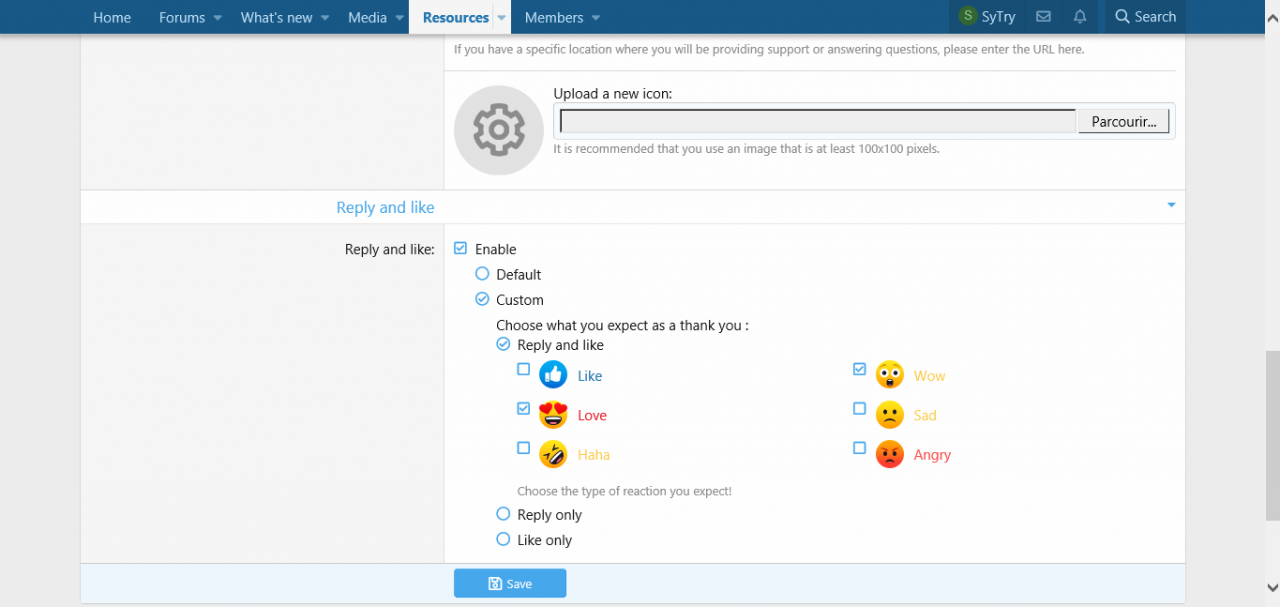Expand the Forums menu dropdown arrow
This screenshot has height=607, width=1280.
(219, 18)
